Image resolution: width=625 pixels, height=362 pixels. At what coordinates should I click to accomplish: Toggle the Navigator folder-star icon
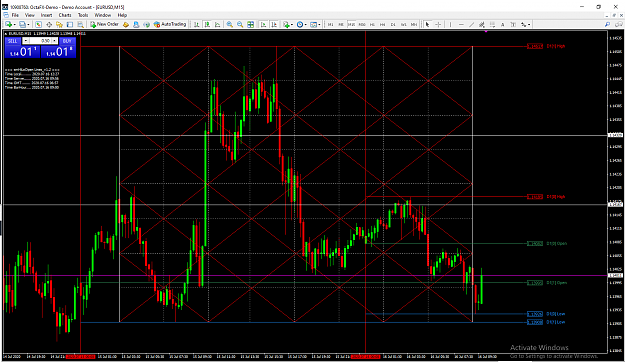(59, 25)
